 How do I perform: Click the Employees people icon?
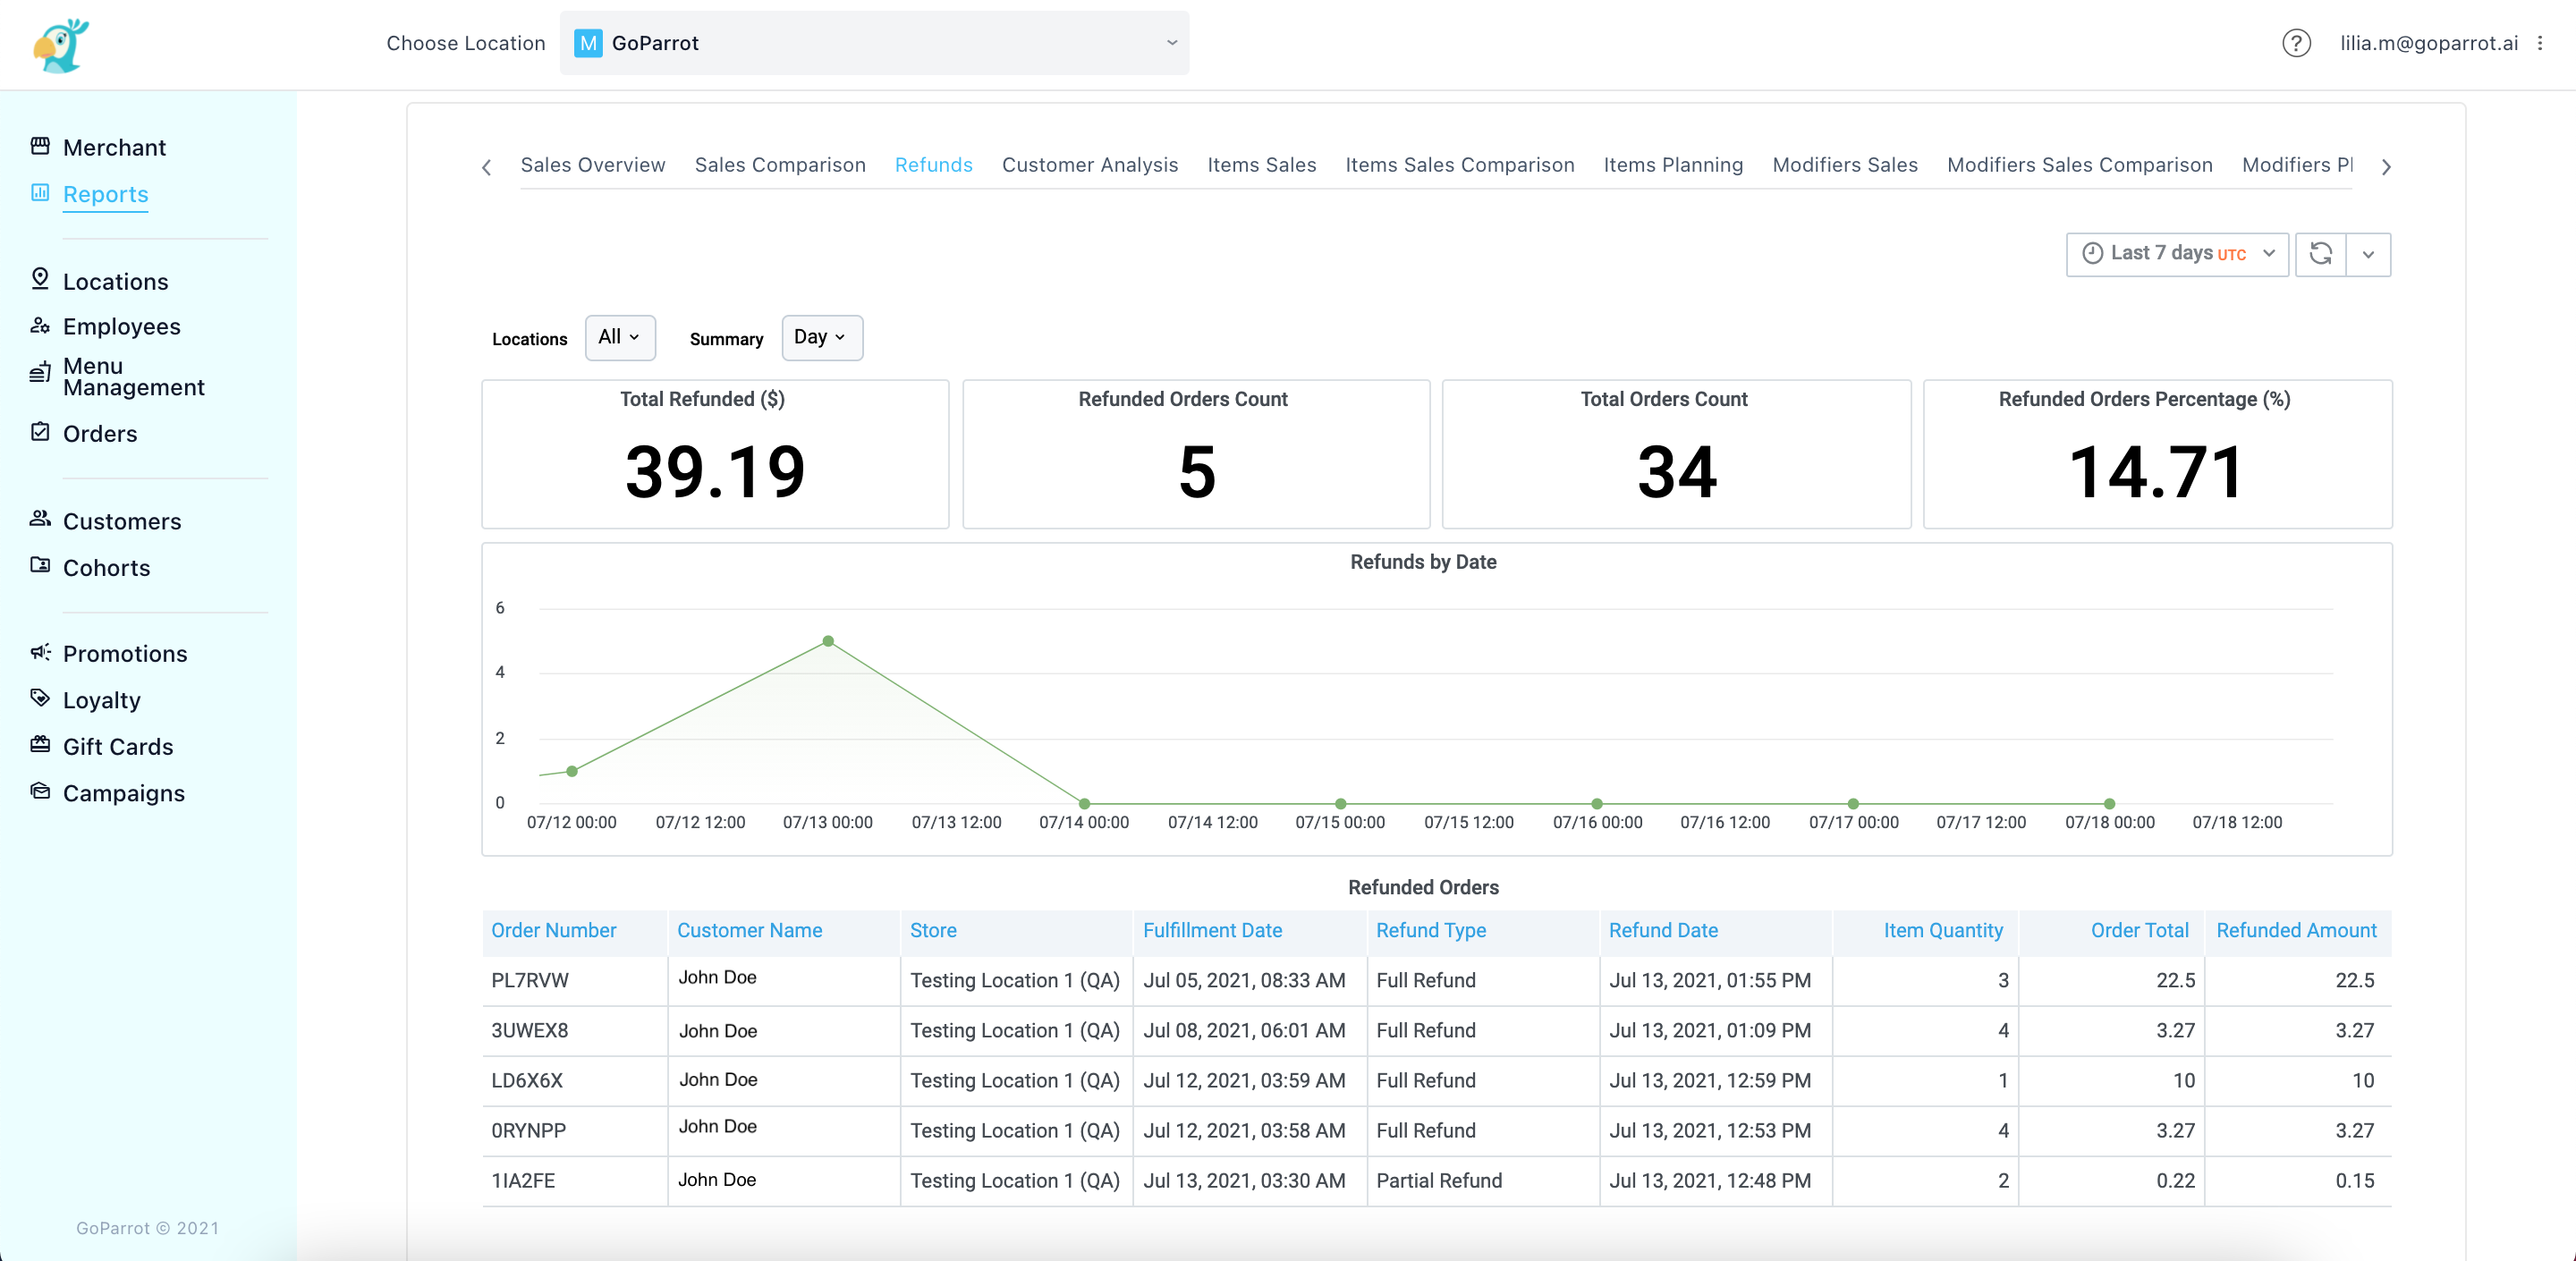click(40, 325)
